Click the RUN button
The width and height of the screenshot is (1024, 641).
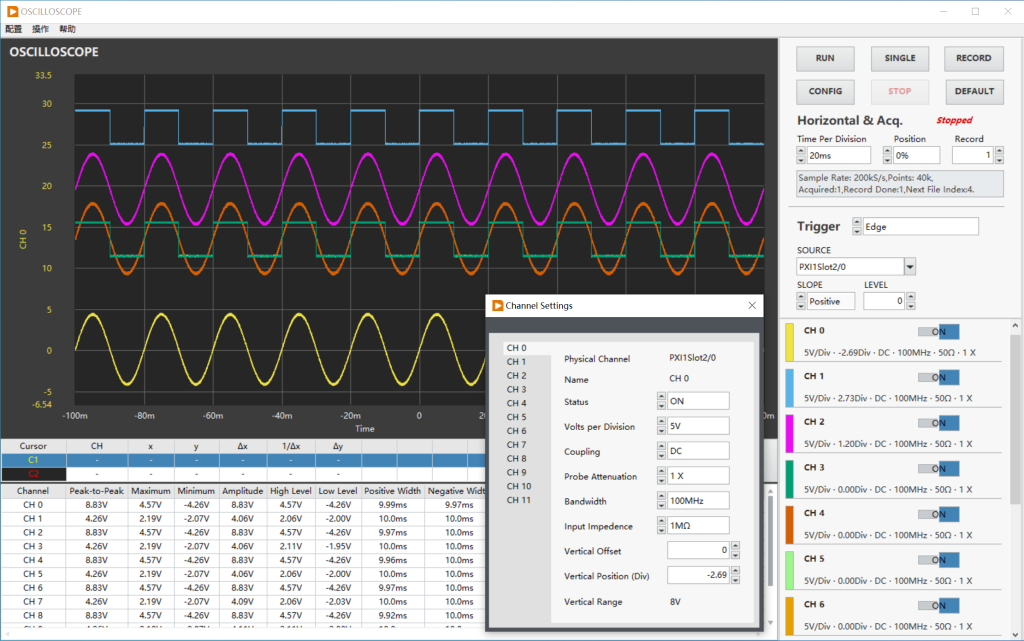coord(825,59)
